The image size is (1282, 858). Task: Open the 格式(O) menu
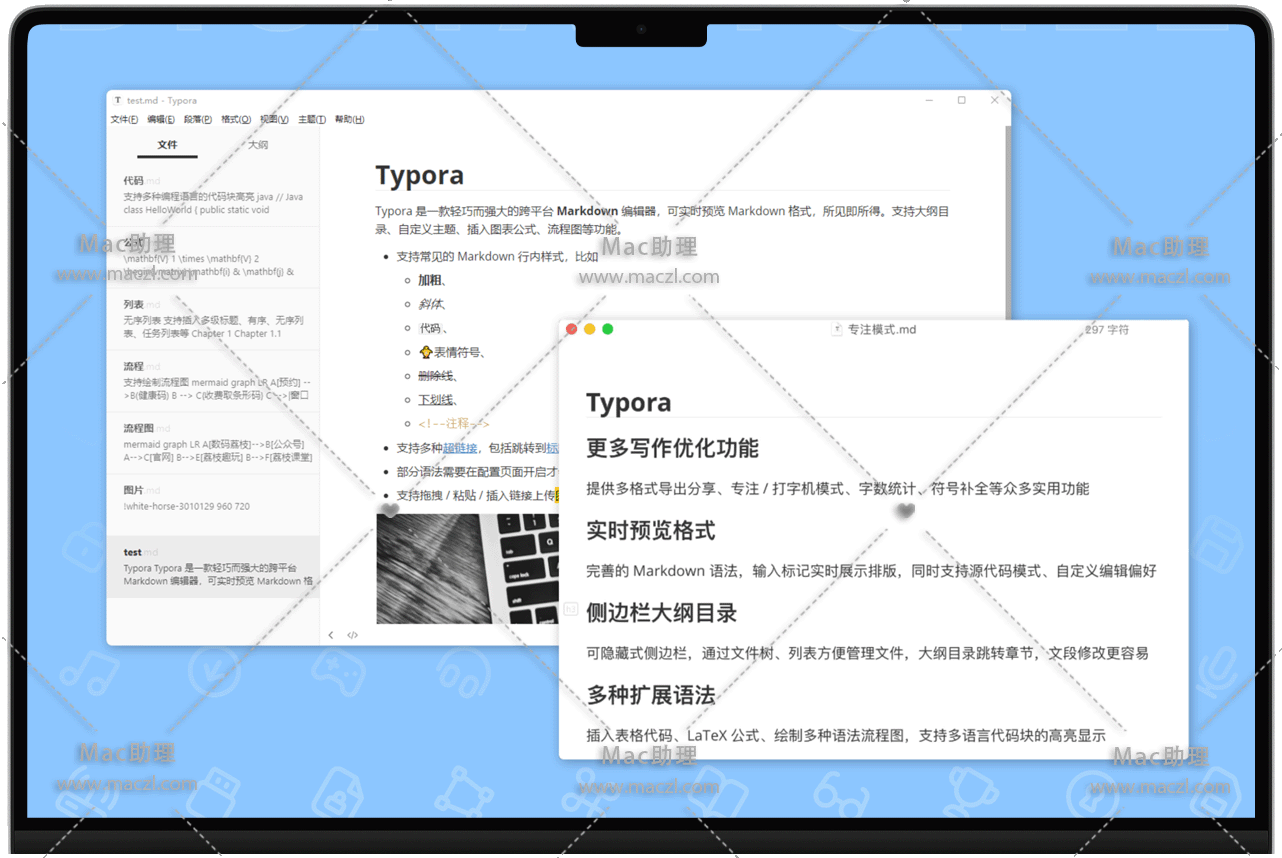(236, 120)
